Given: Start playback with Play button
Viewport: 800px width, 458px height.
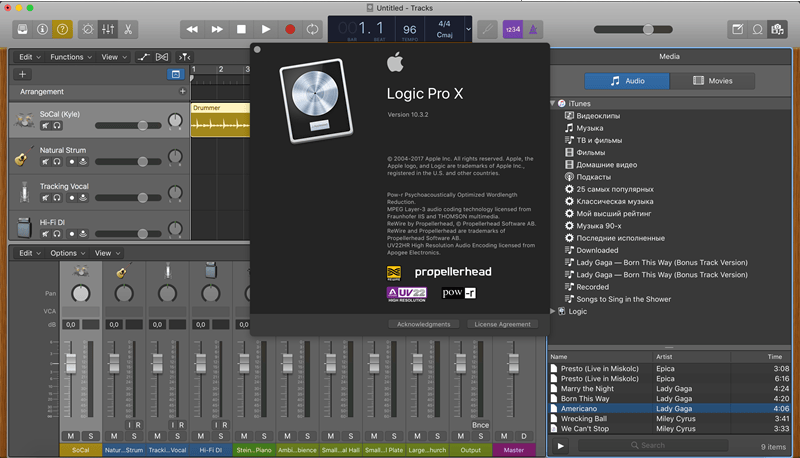Looking at the screenshot, I should coord(266,30).
